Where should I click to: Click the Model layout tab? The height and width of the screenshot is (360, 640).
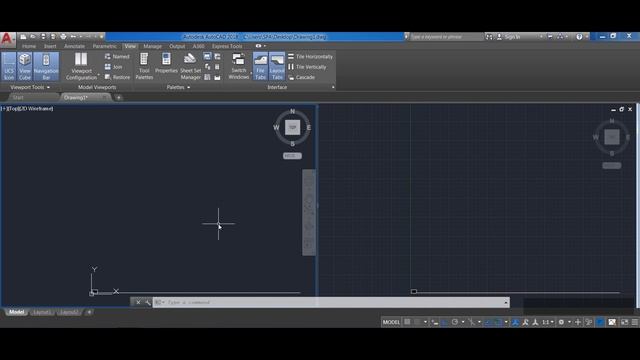pos(16,312)
